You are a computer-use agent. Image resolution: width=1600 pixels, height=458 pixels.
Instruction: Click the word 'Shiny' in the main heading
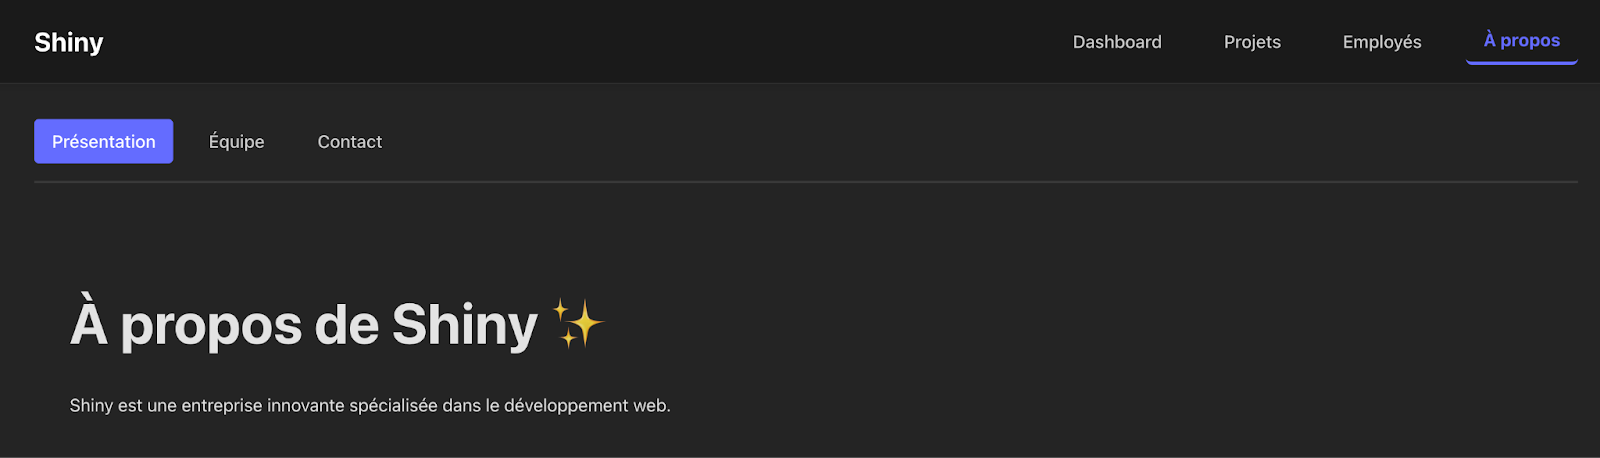pos(464,325)
